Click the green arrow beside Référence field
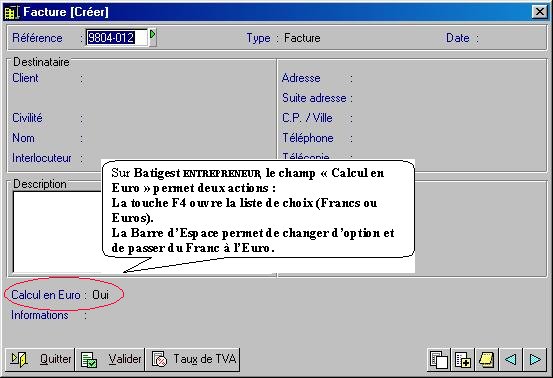 click(152, 37)
